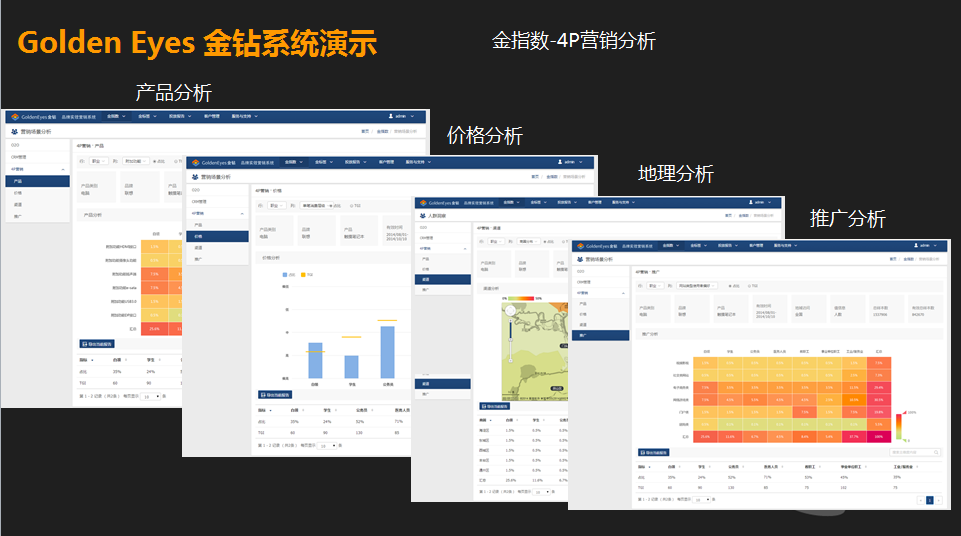Click admin user icon in 产品分析 window

[390, 116]
